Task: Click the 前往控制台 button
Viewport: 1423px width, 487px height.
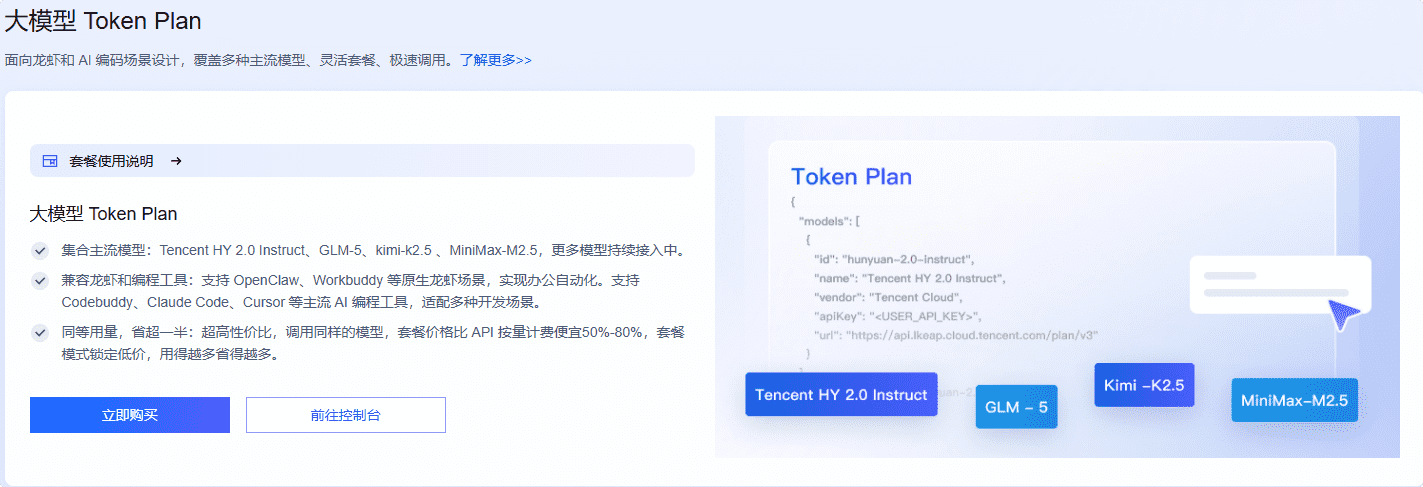Action: [x=346, y=415]
